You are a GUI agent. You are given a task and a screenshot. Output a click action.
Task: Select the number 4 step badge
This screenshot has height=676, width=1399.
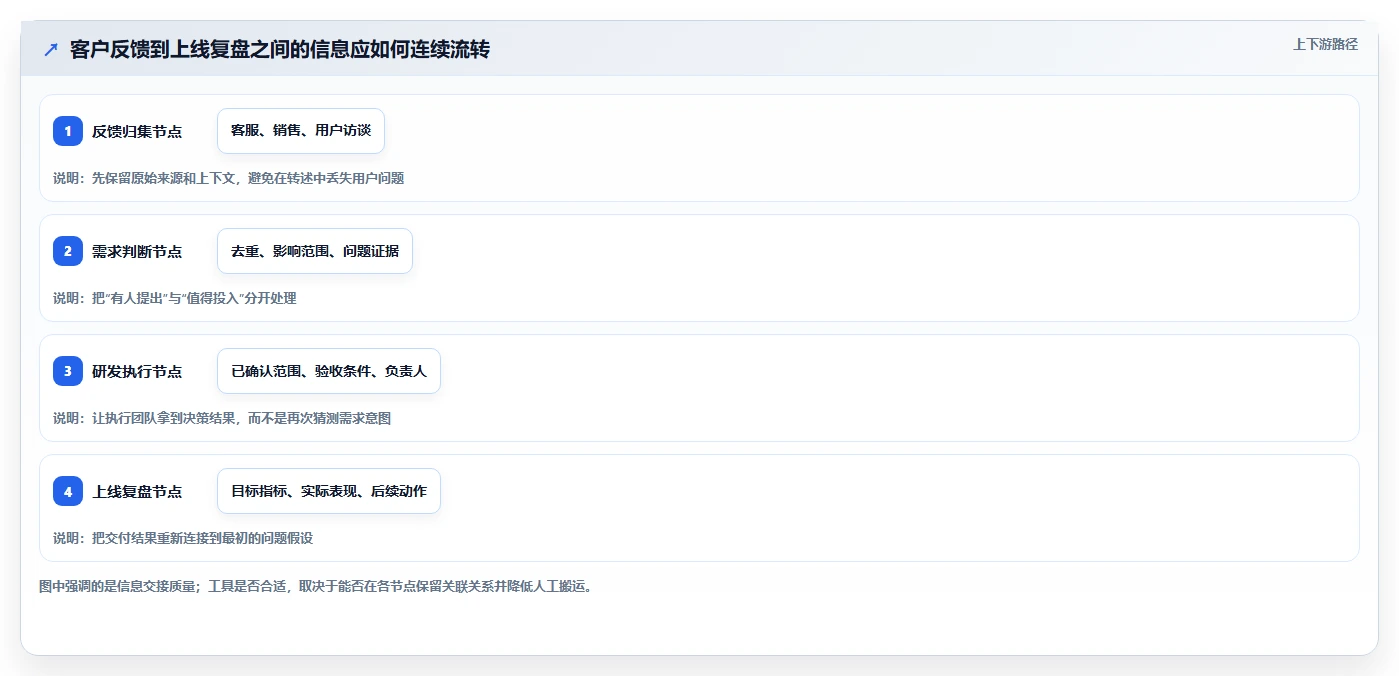coord(68,491)
